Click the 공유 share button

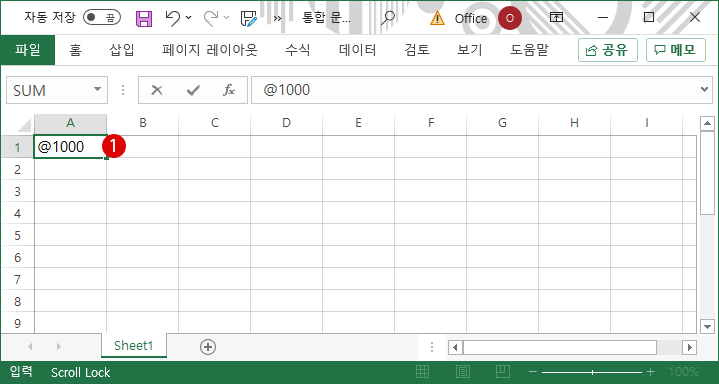coord(608,50)
